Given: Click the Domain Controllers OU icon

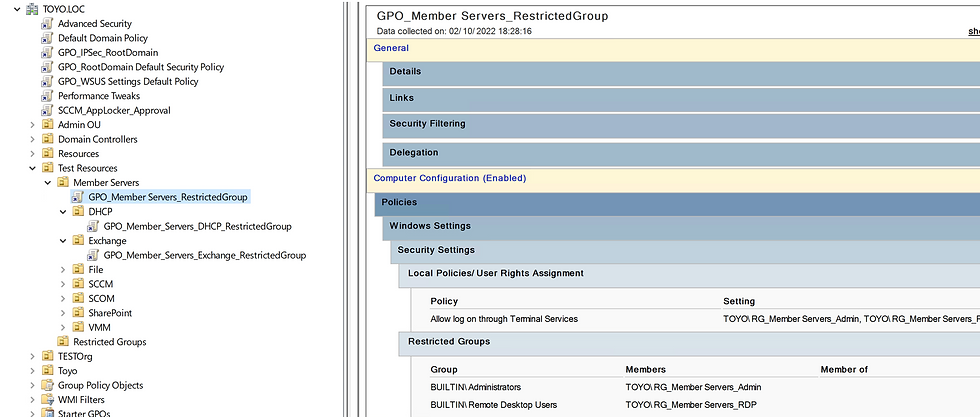Looking at the screenshot, I should [x=48, y=139].
